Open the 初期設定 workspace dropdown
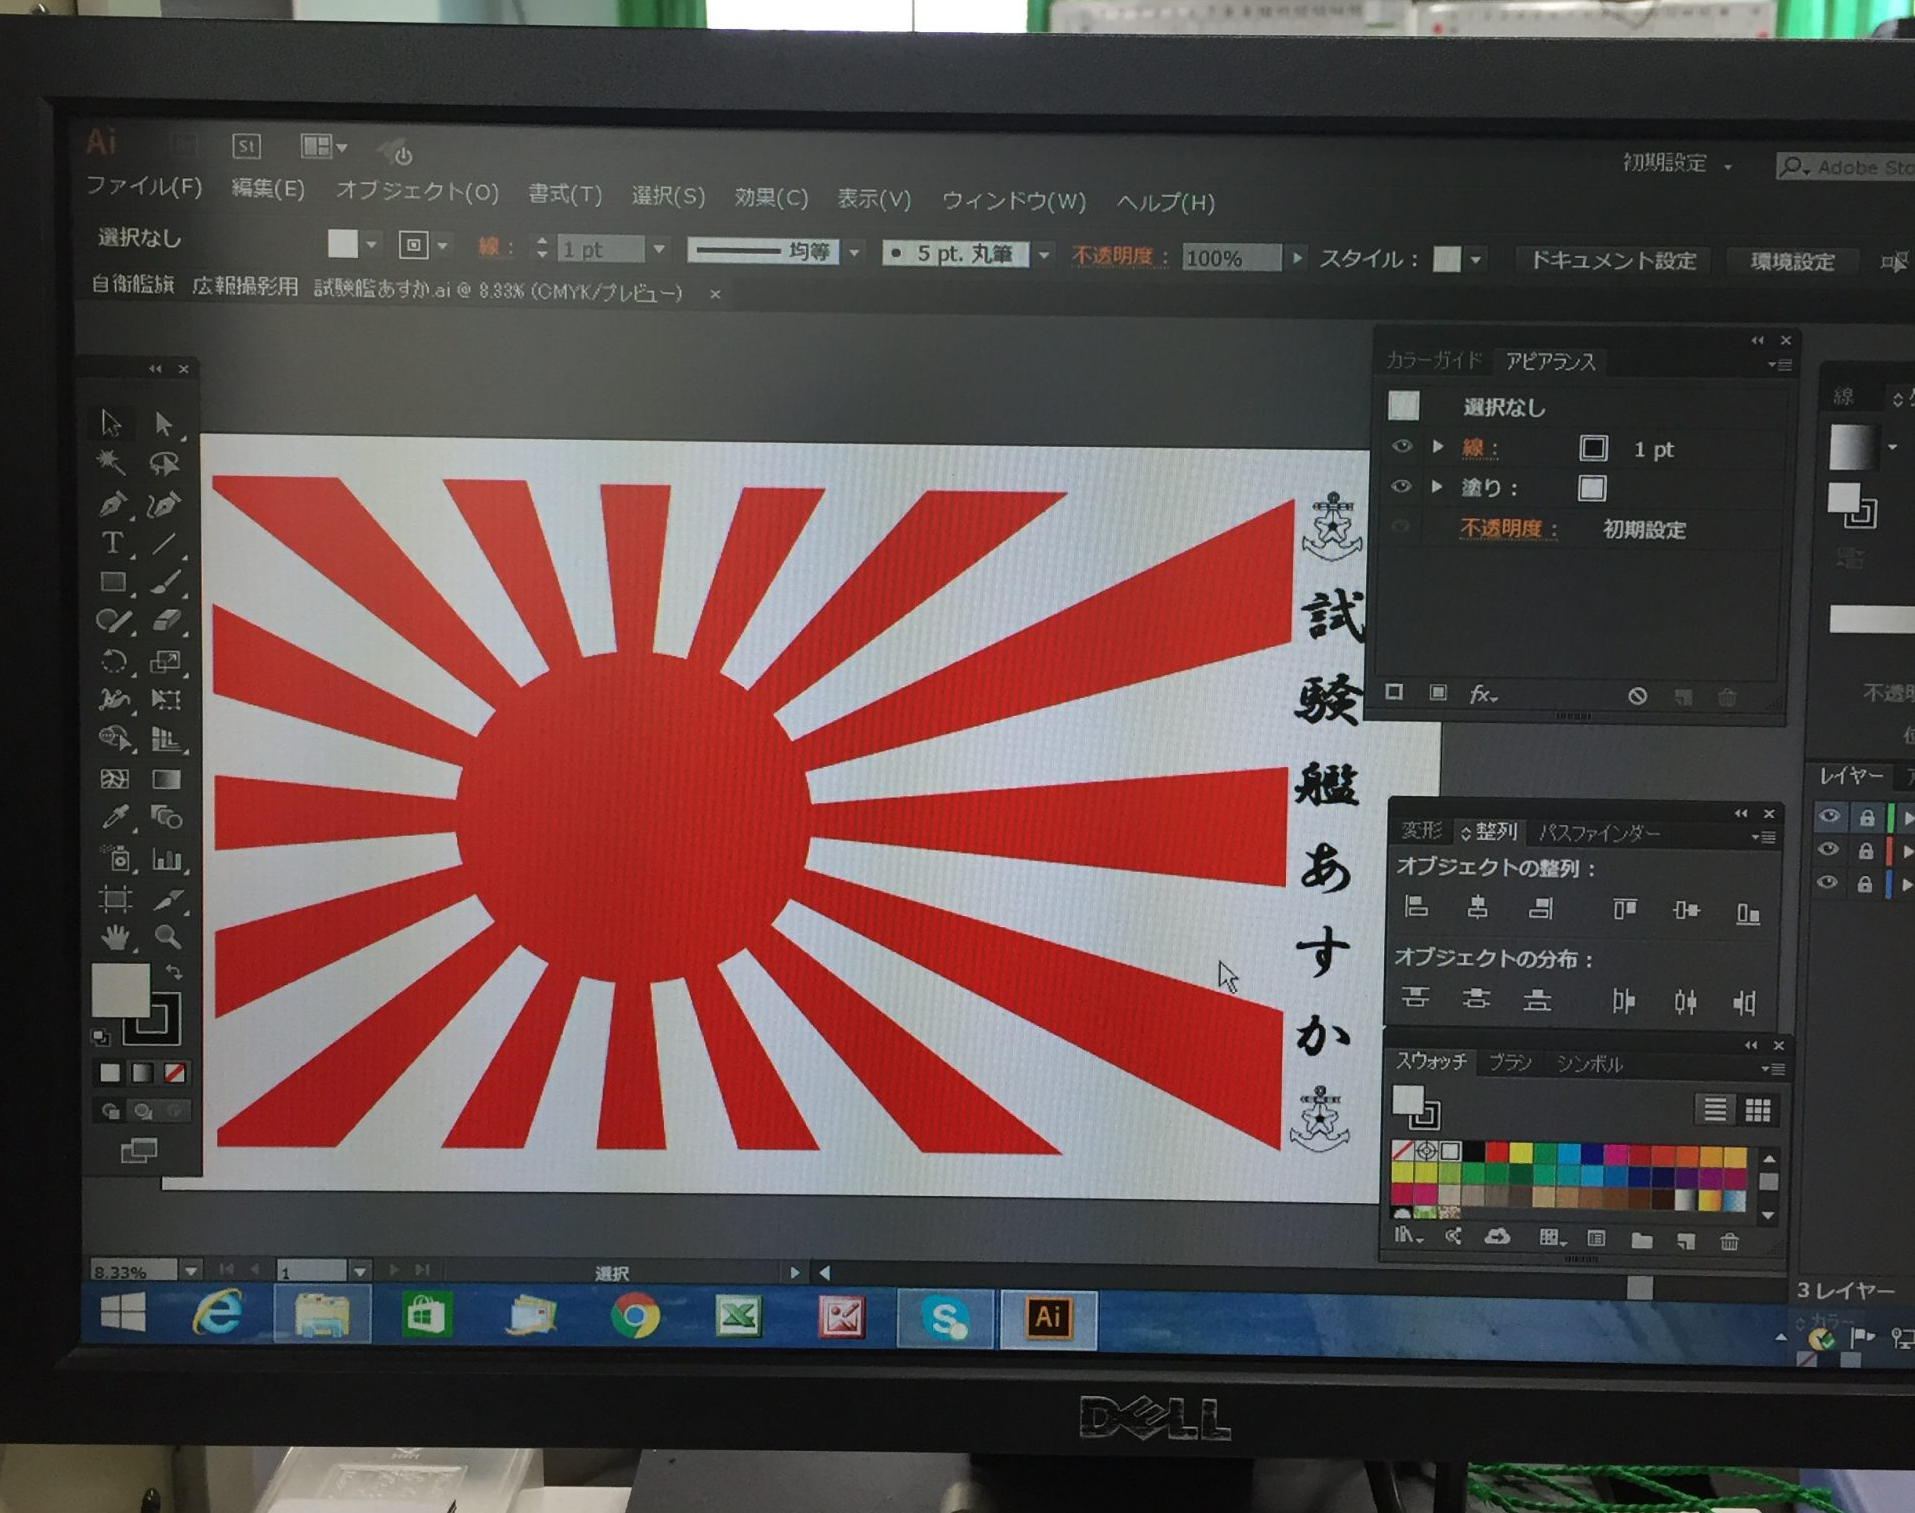 click(x=1678, y=163)
